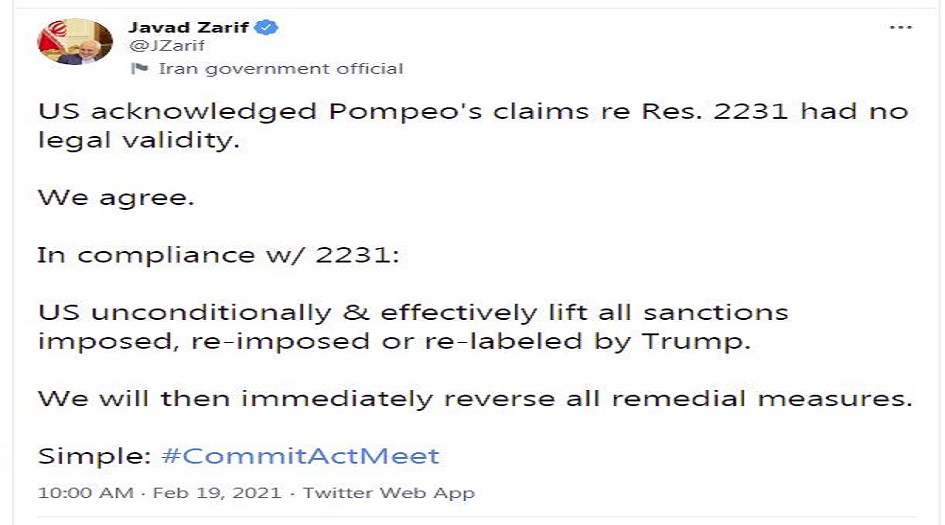Click the US unconditionally & effectively line
Image resolution: width=945 pixels, height=525 pixels.
click(413, 313)
